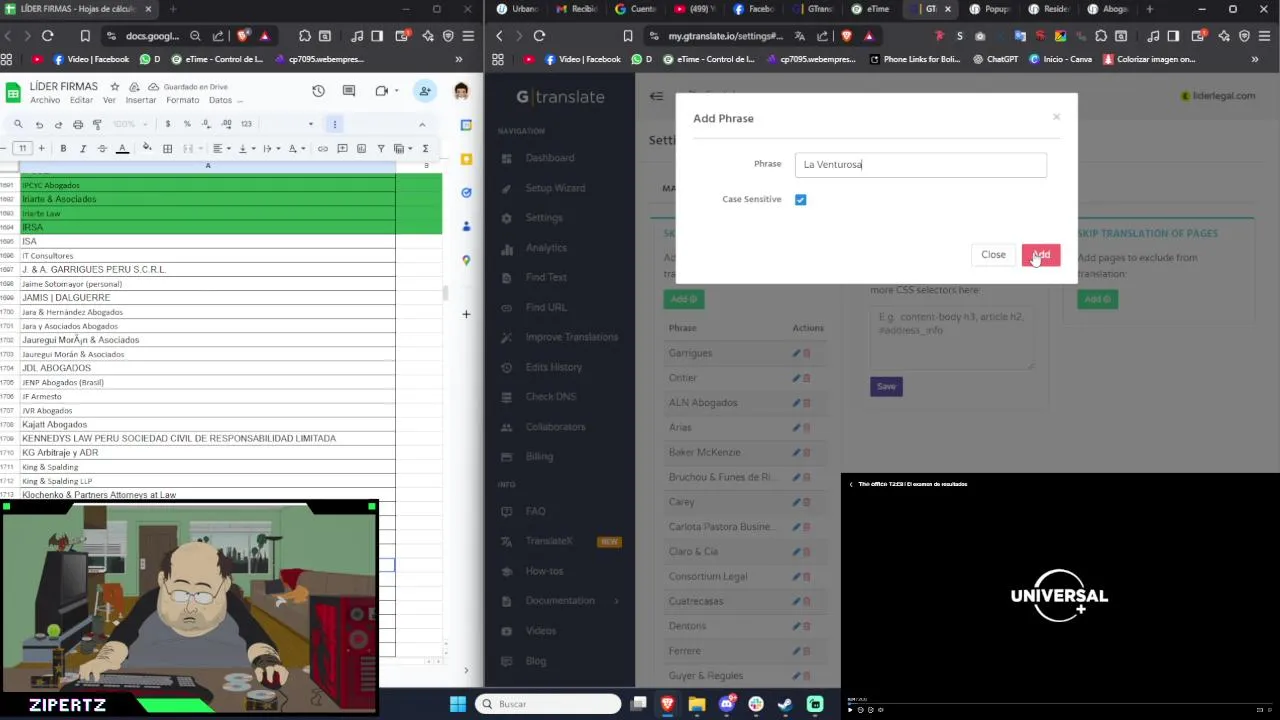Click the Print icon in Sheets toolbar
1280x720 pixels.
click(78, 124)
